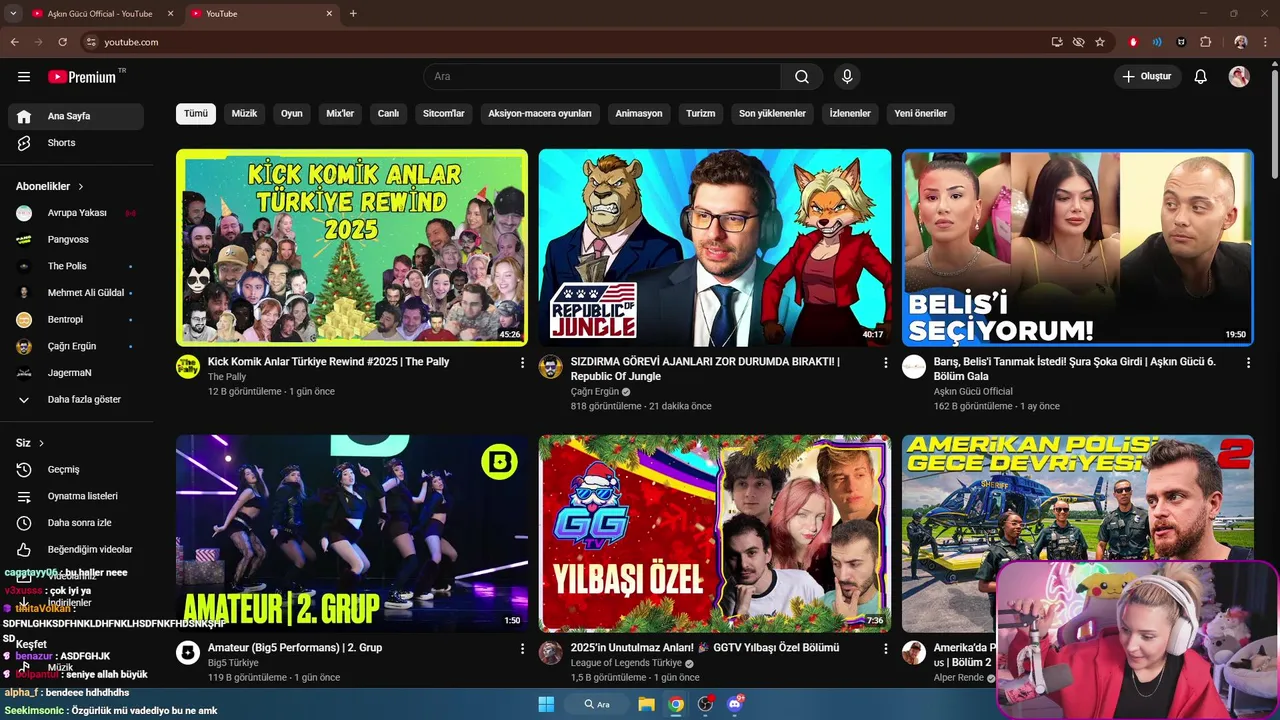Play Republic of Jungle video thumbnail

[x=715, y=247]
